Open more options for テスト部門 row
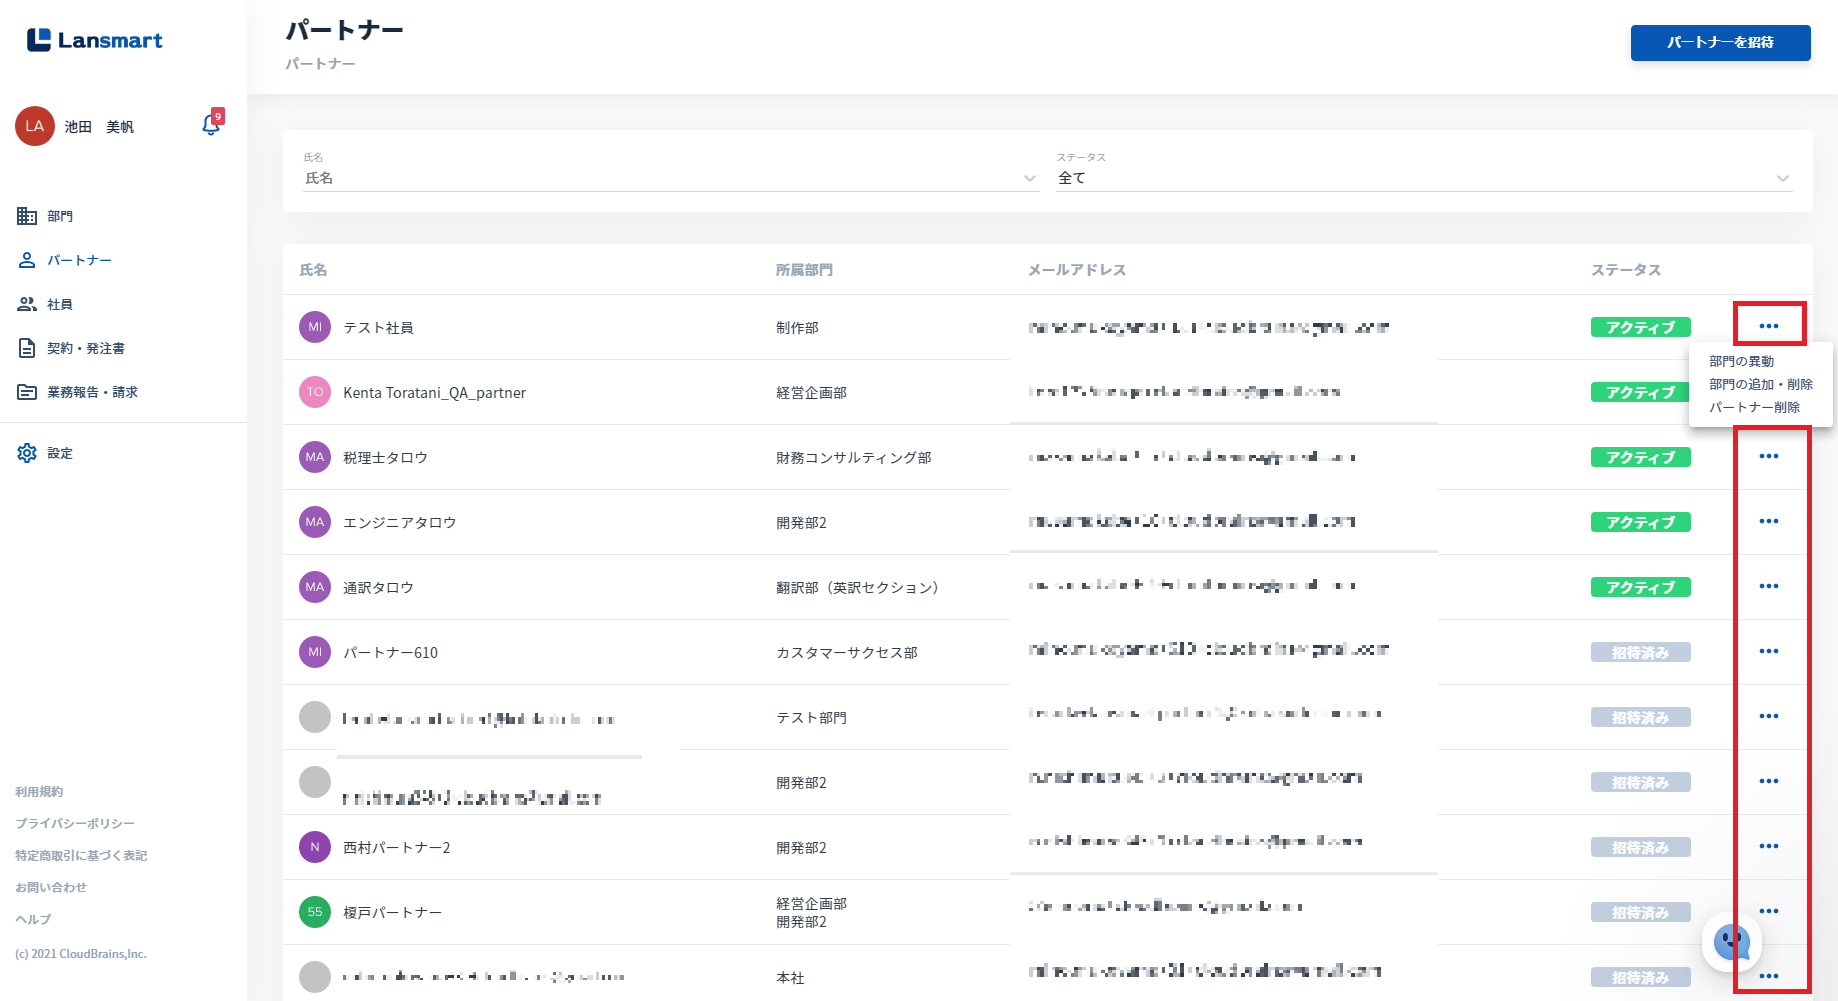This screenshot has width=1838, height=1001. tap(1769, 716)
